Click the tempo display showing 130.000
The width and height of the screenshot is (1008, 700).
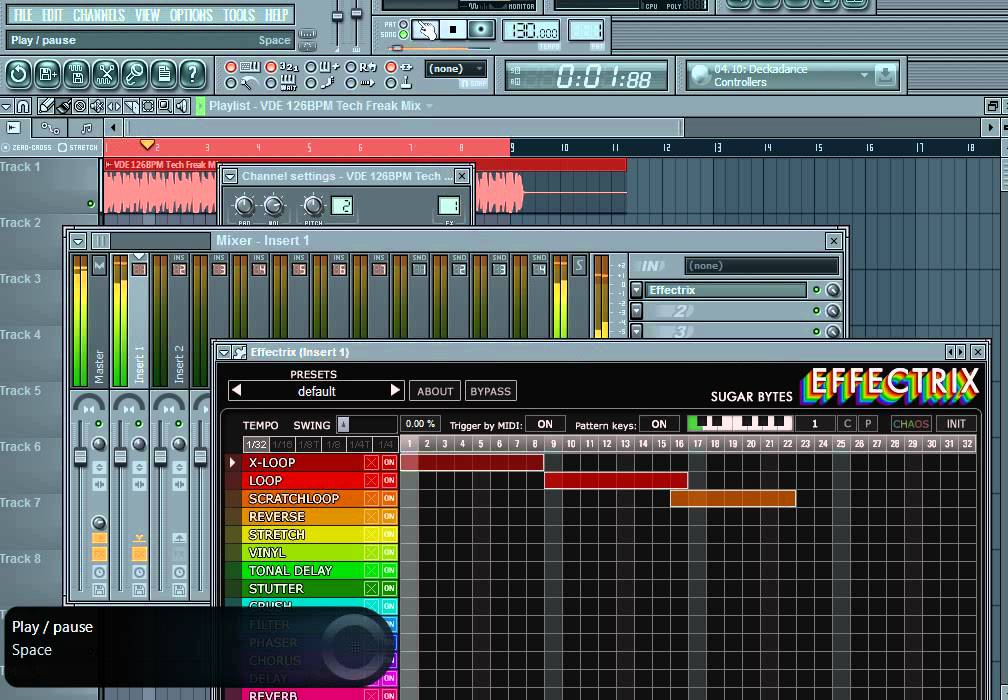(x=533, y=31)
